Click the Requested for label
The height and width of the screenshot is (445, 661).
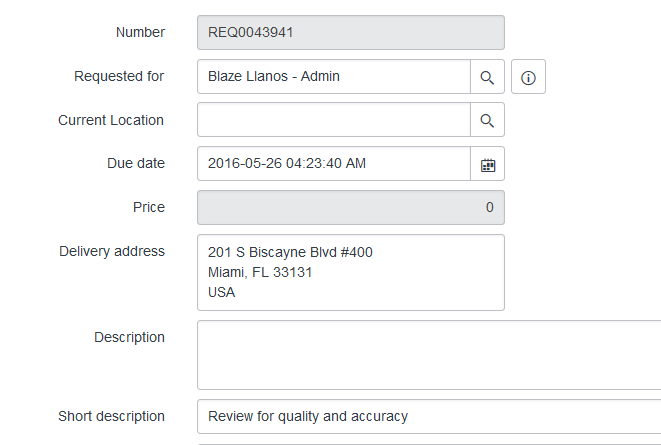click(119, 76)
